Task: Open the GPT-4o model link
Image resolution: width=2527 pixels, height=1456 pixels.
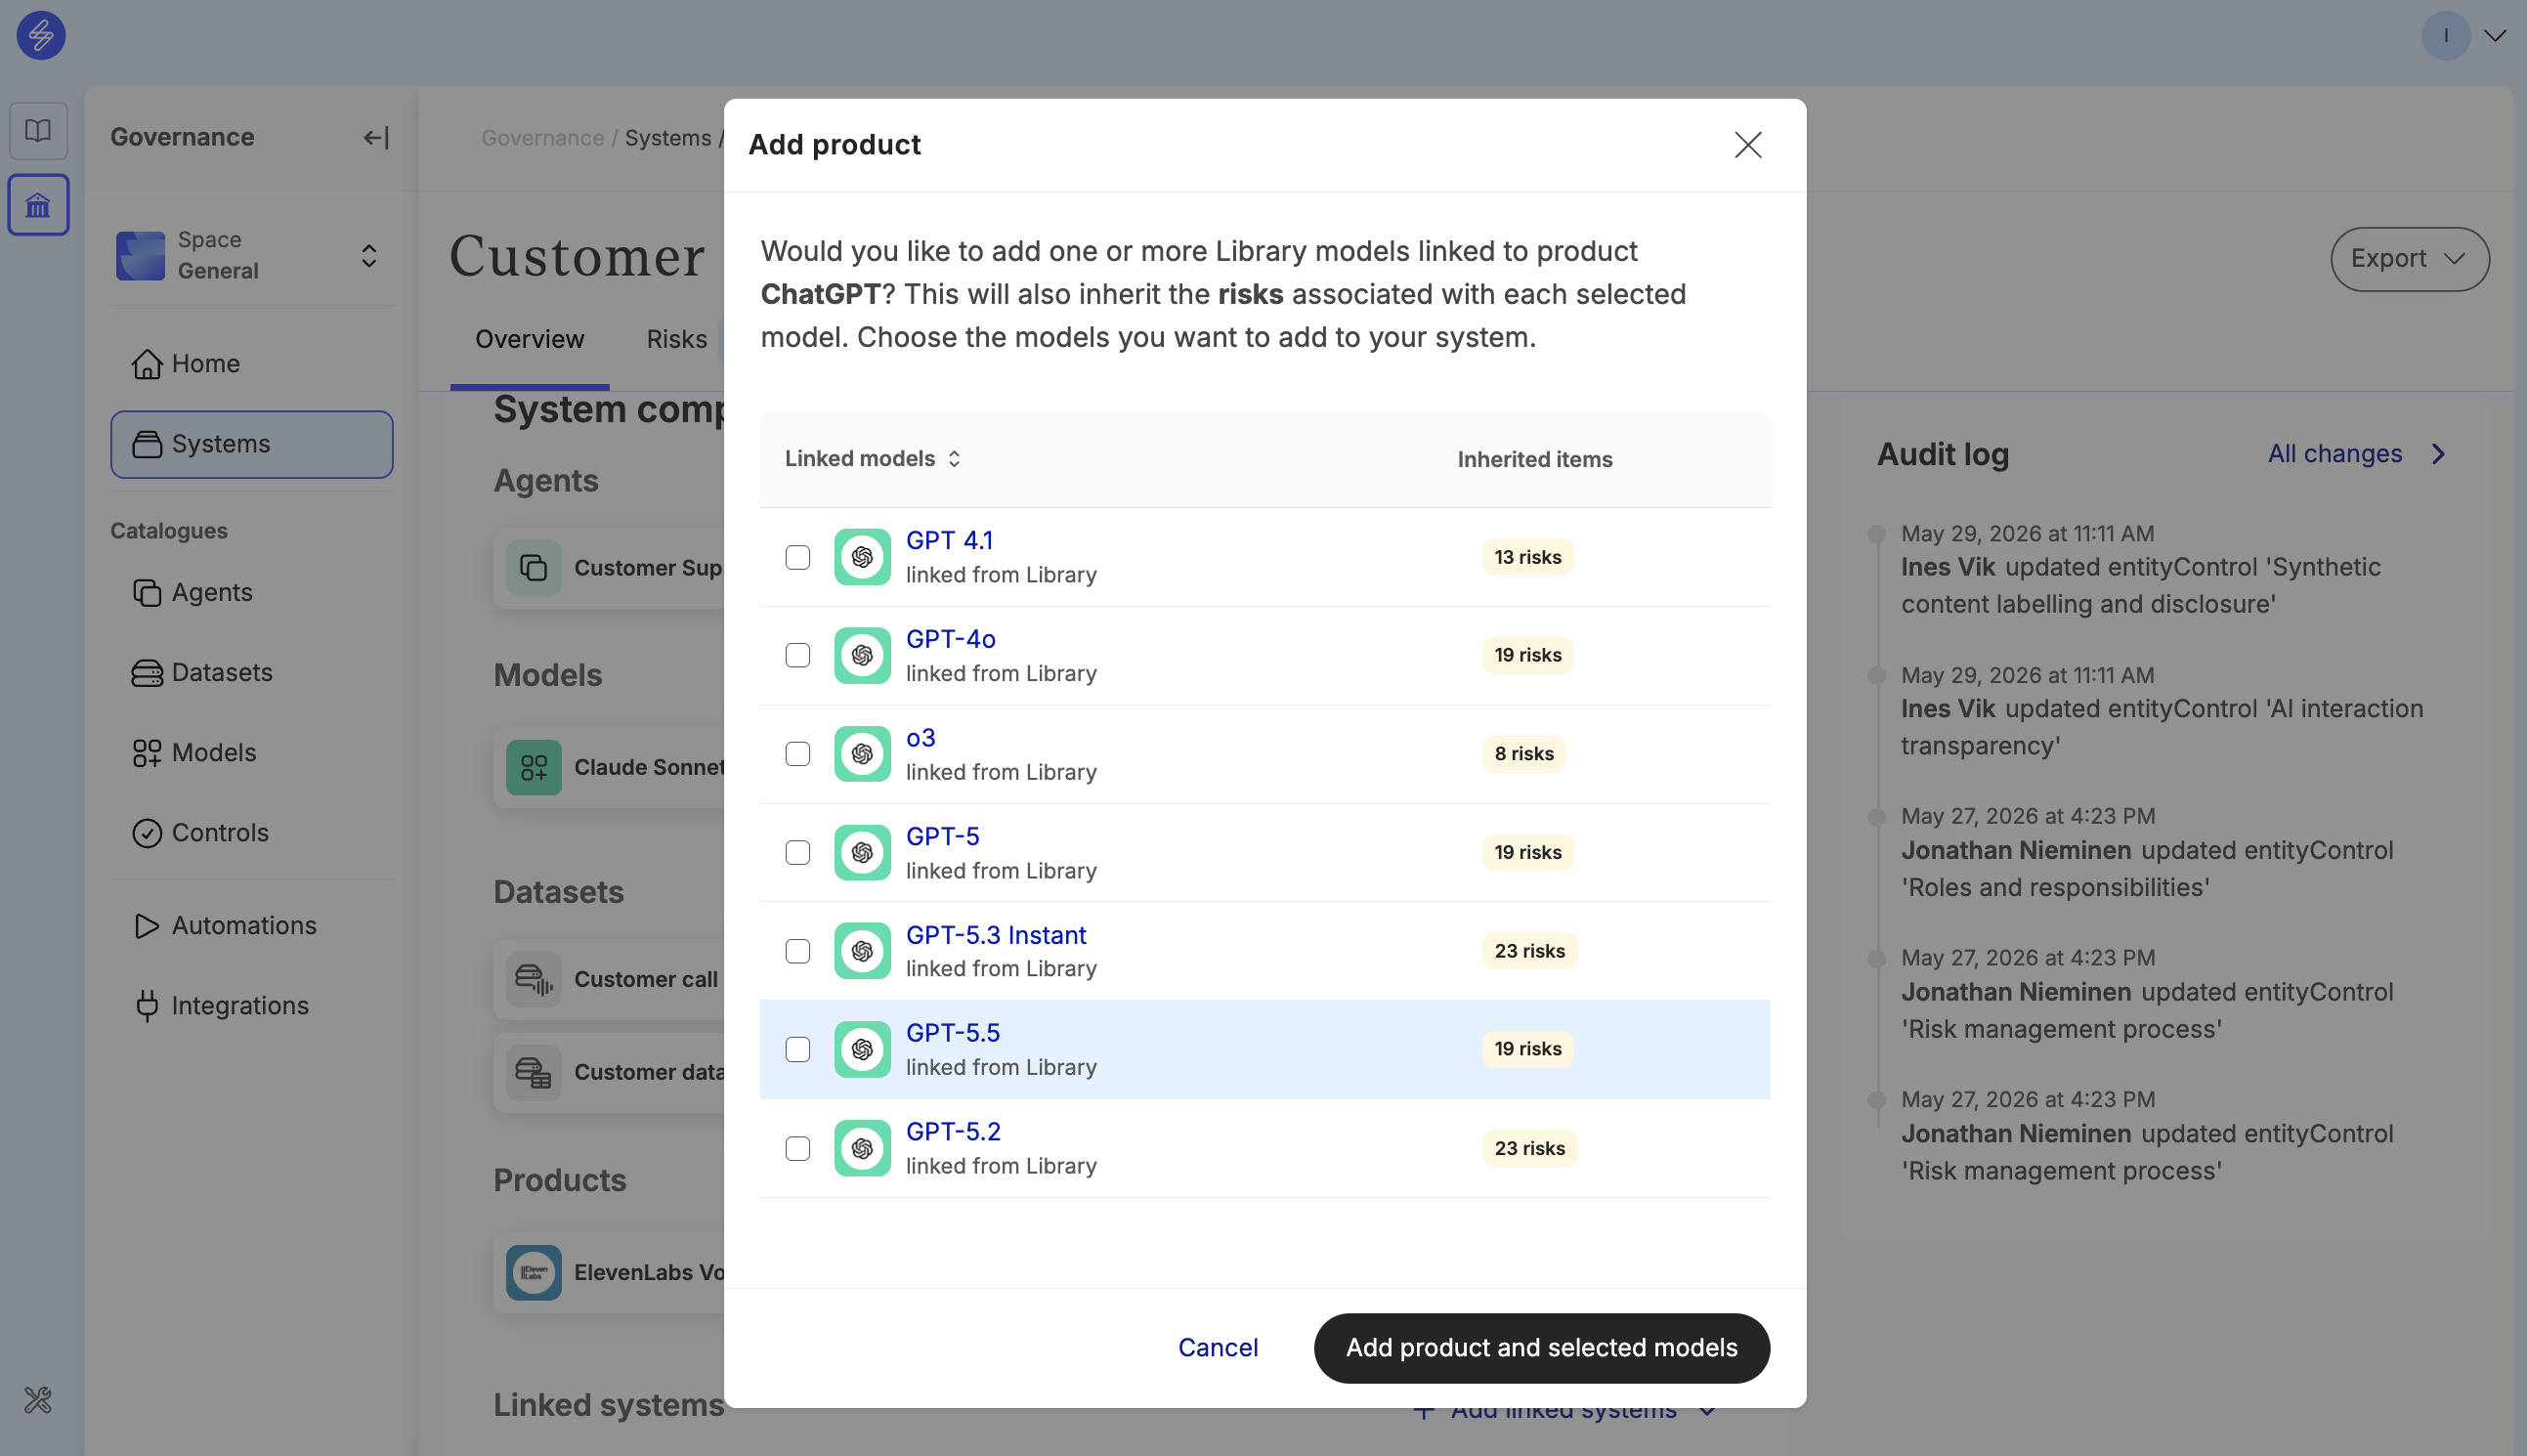Action: 950,639
